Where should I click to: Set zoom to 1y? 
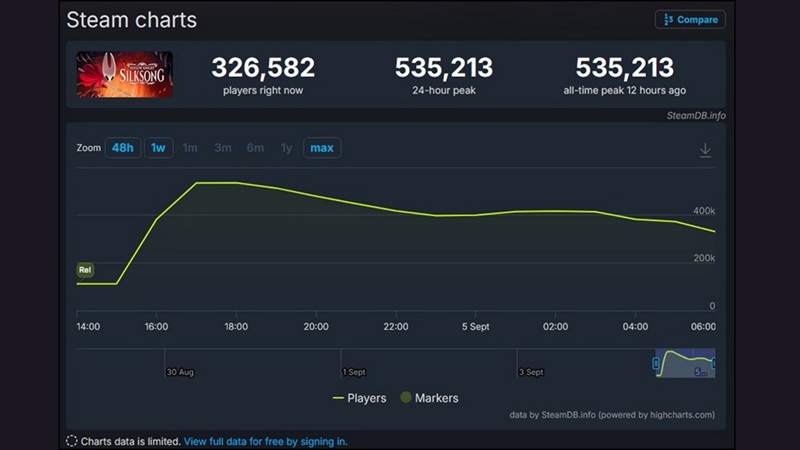coord(286,148)
